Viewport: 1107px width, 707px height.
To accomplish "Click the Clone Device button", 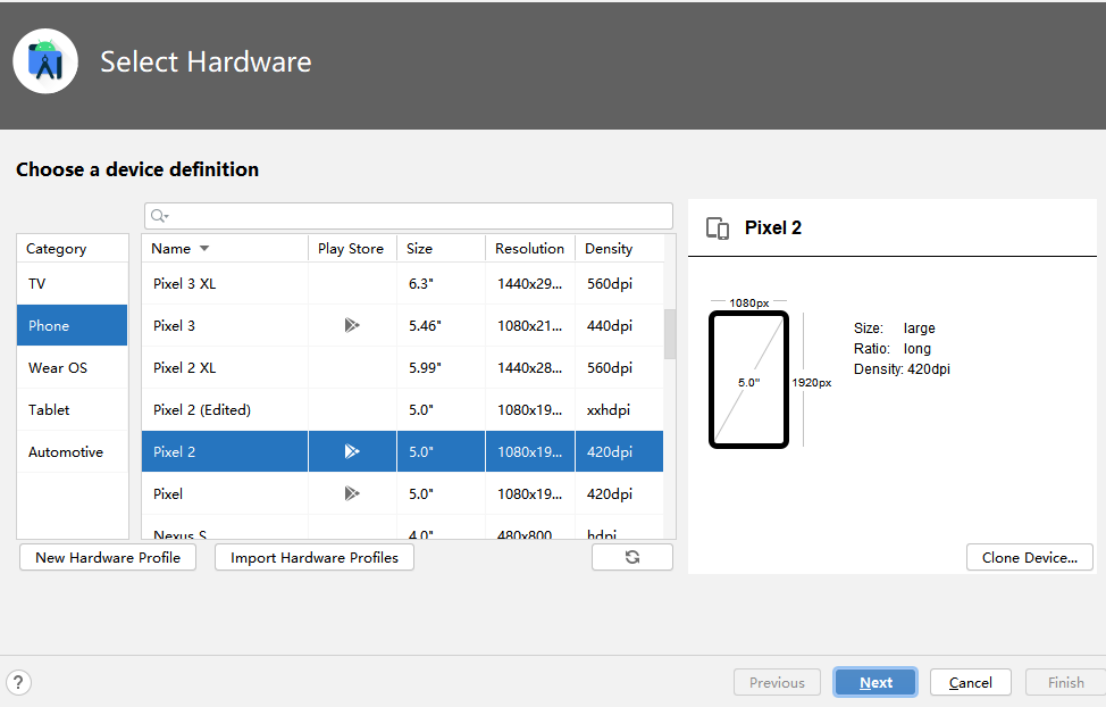I will [1029, 557].
